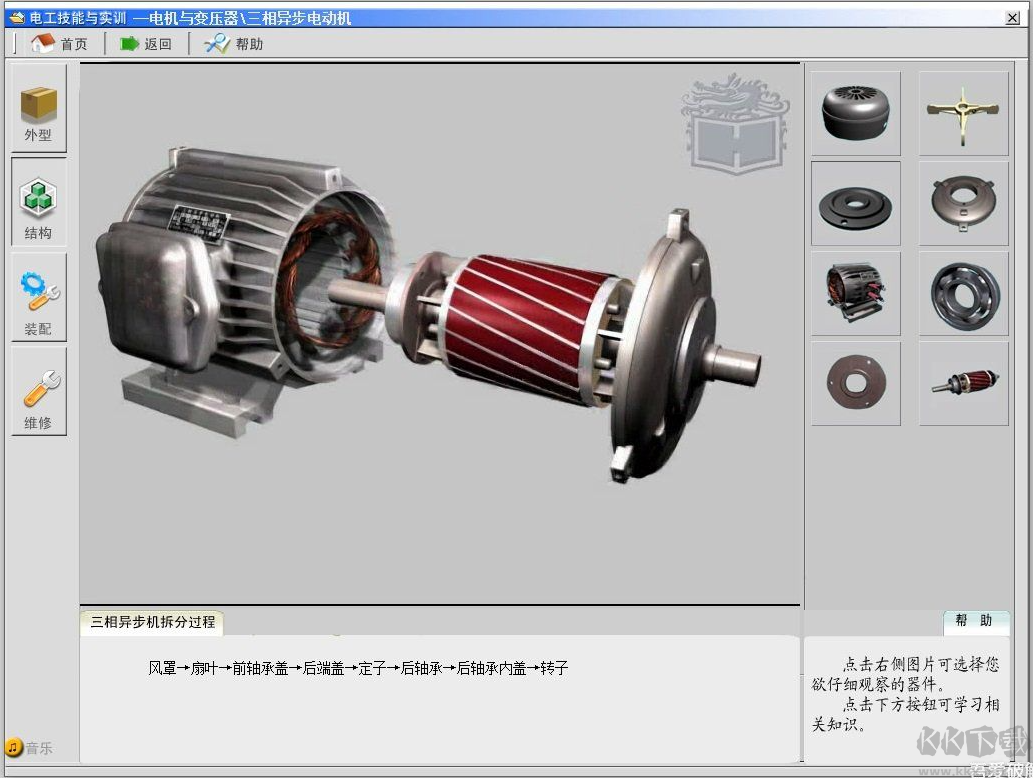The image size is (1033, 778).
Task: Open the 帮助 tab in right panel
Action: [x=973, y=621]
